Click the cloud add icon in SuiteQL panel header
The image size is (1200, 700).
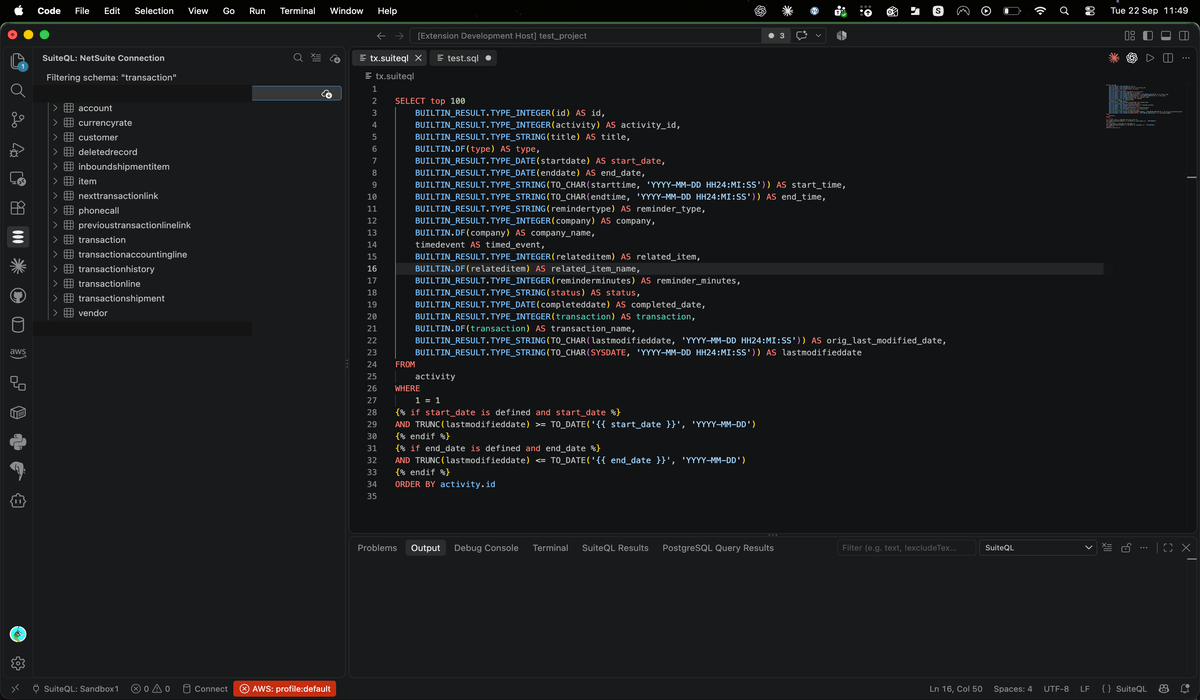point(334,58)
